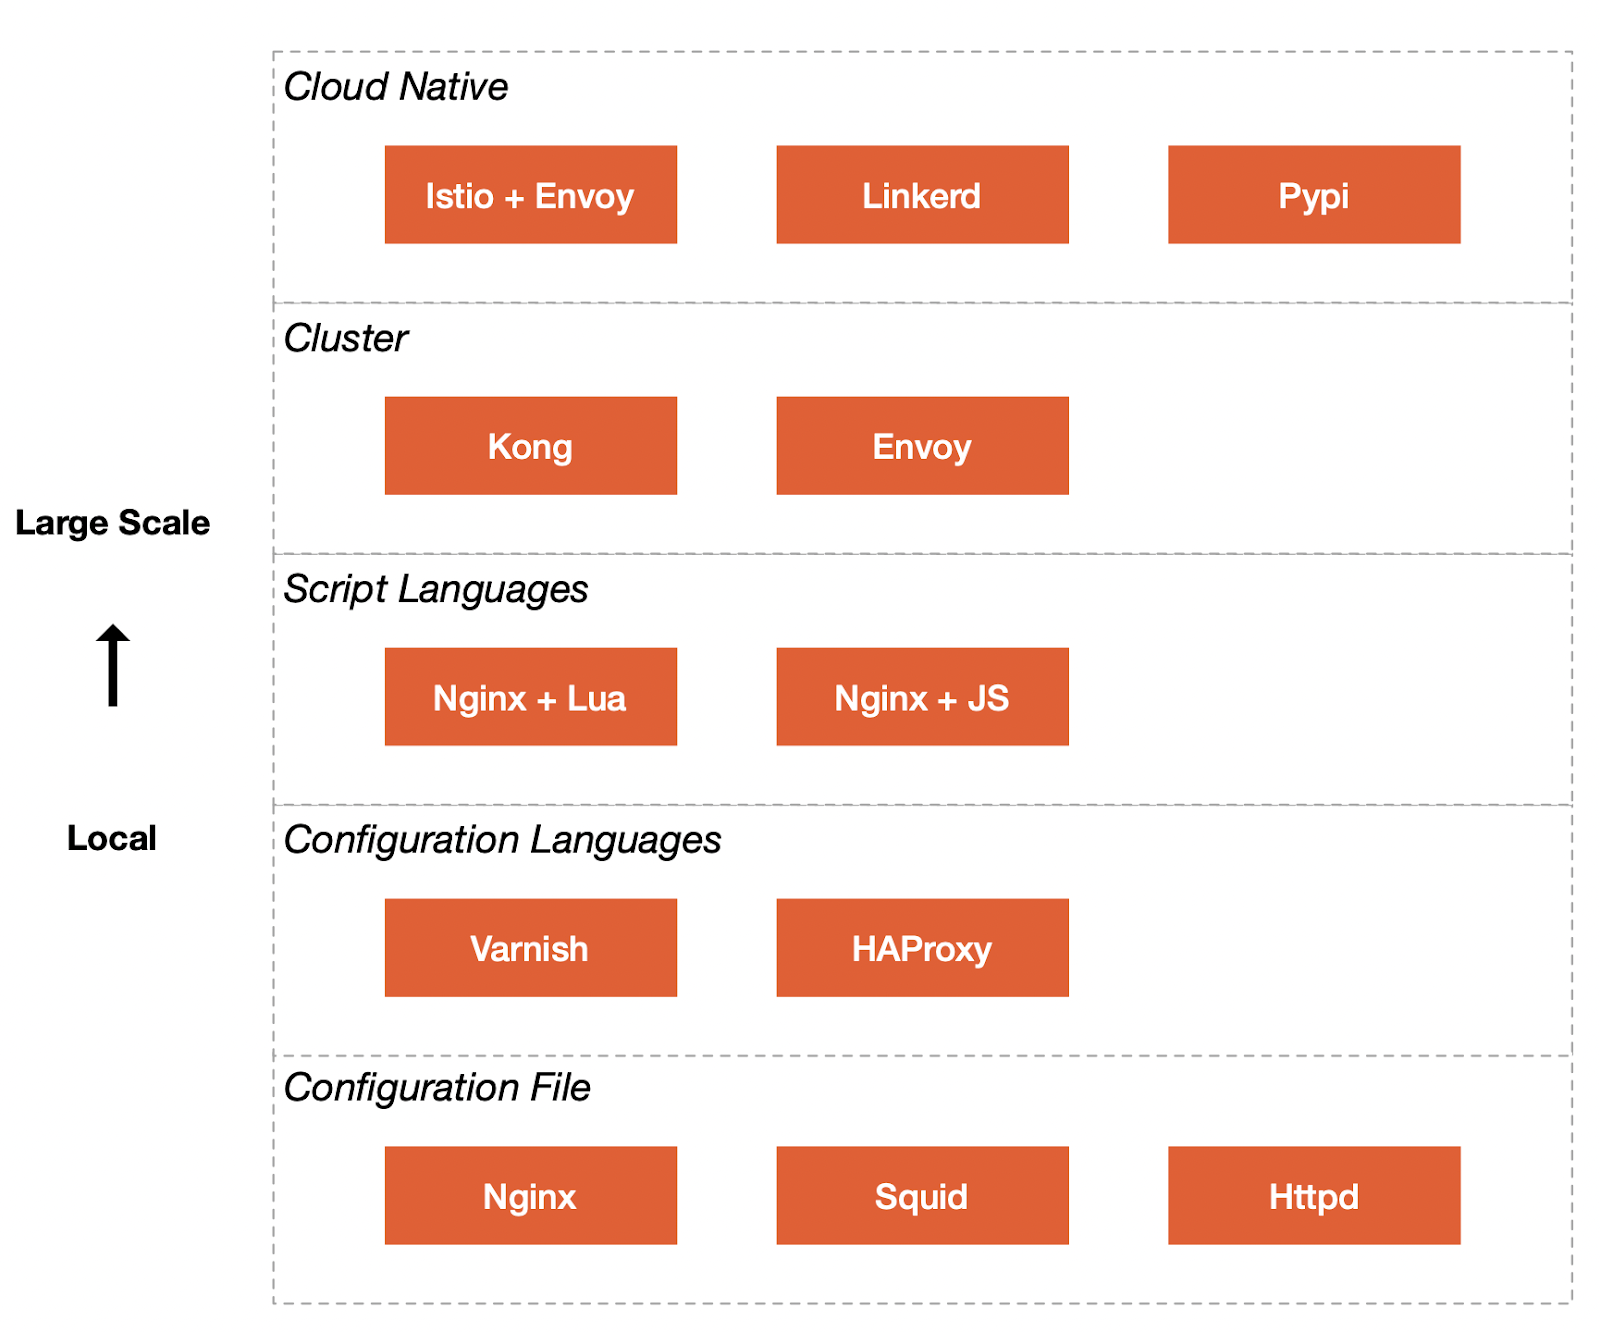Click the Configuration Languages heading
Image resolution: width=1600 pixels, height=1332 pixels.
click(x=502, y=840)
